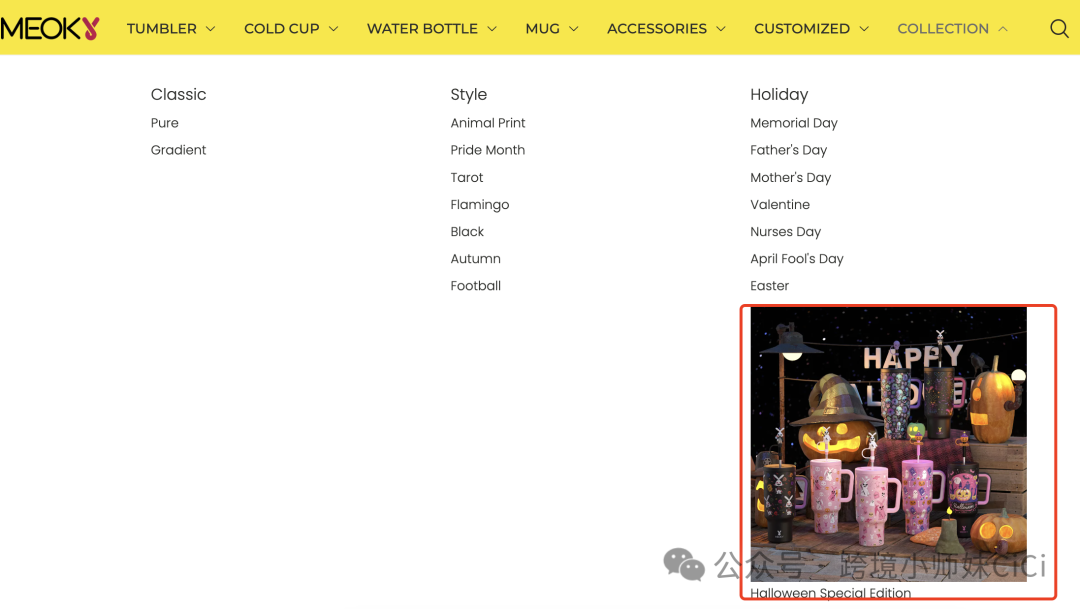Choose Animal Print style
This screenshot has height=609, width=1080.
(x=488, y=123)
